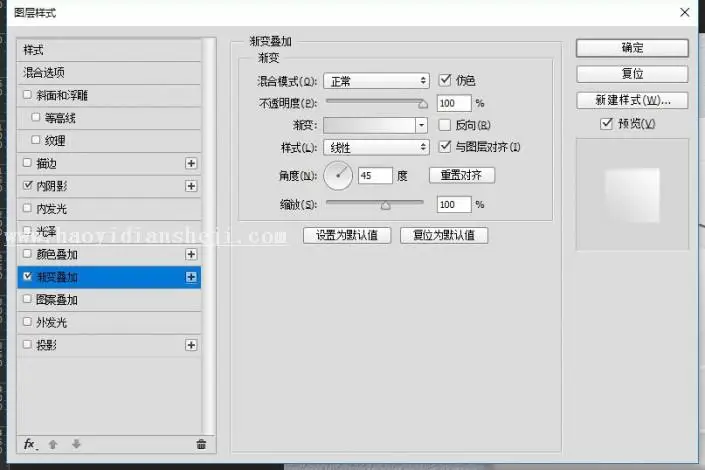Click the 不透明度 slider handle
Image resolution: width=705 pixels, height=470 pixels.
[x=423, y=104]
